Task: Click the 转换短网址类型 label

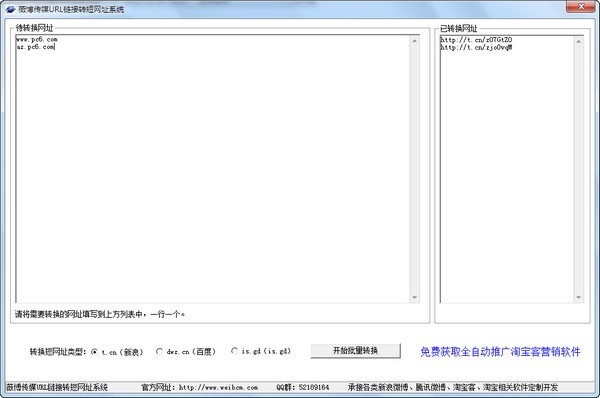Action: 58,352
